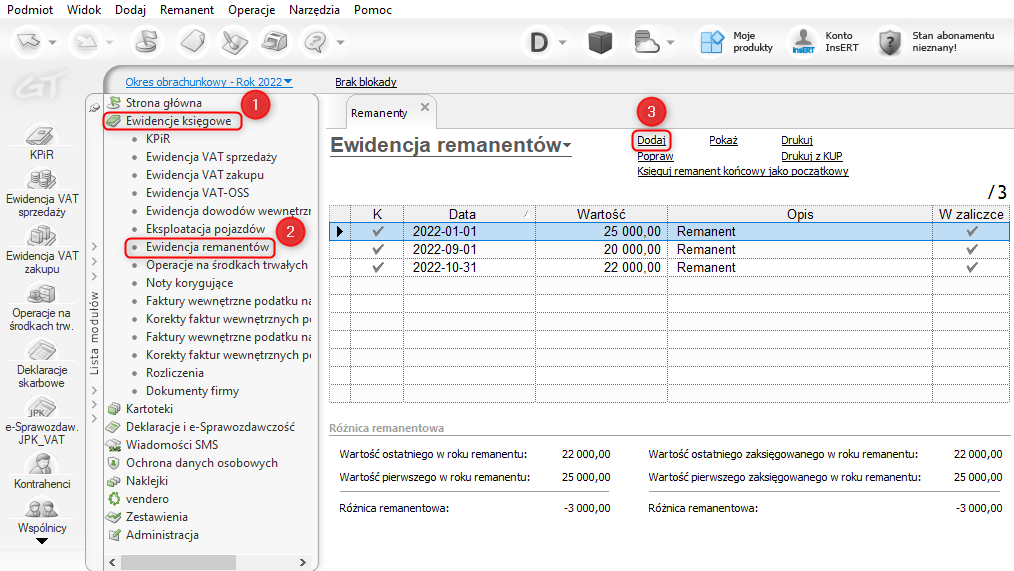Screen dimensions: 1014x571
Task: Click the dark cube toolbar icon
Action: [x=600, y=43]
